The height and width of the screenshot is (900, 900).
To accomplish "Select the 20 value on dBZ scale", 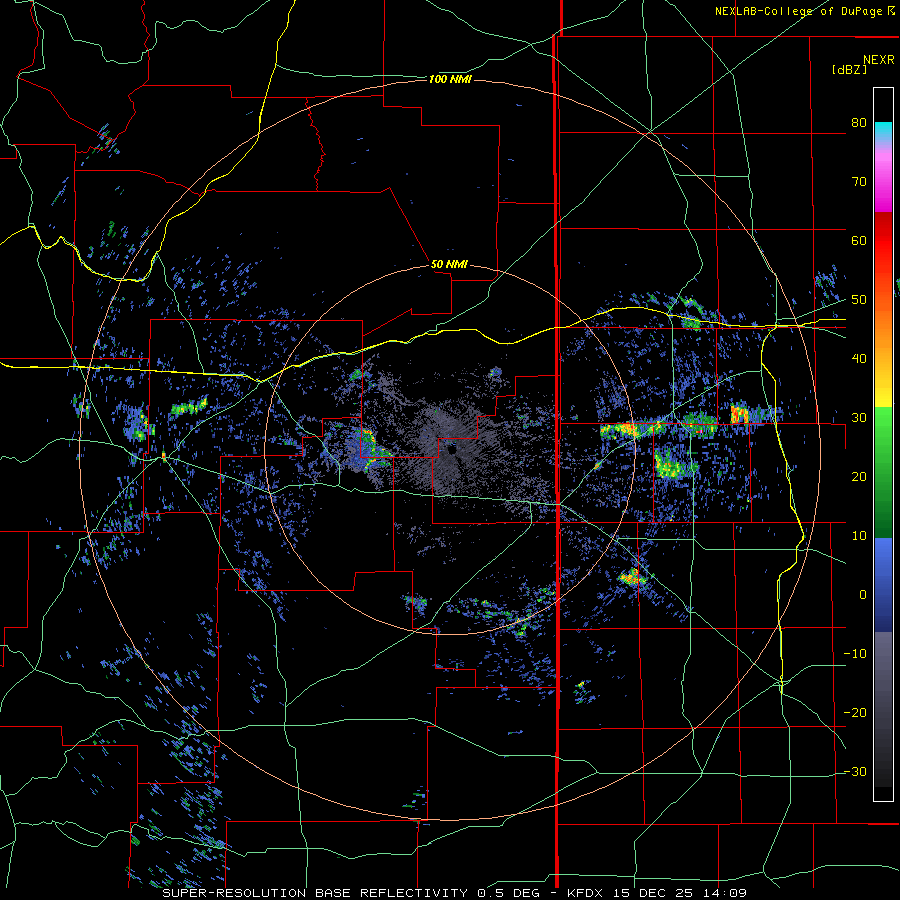I will coord(859,476).
